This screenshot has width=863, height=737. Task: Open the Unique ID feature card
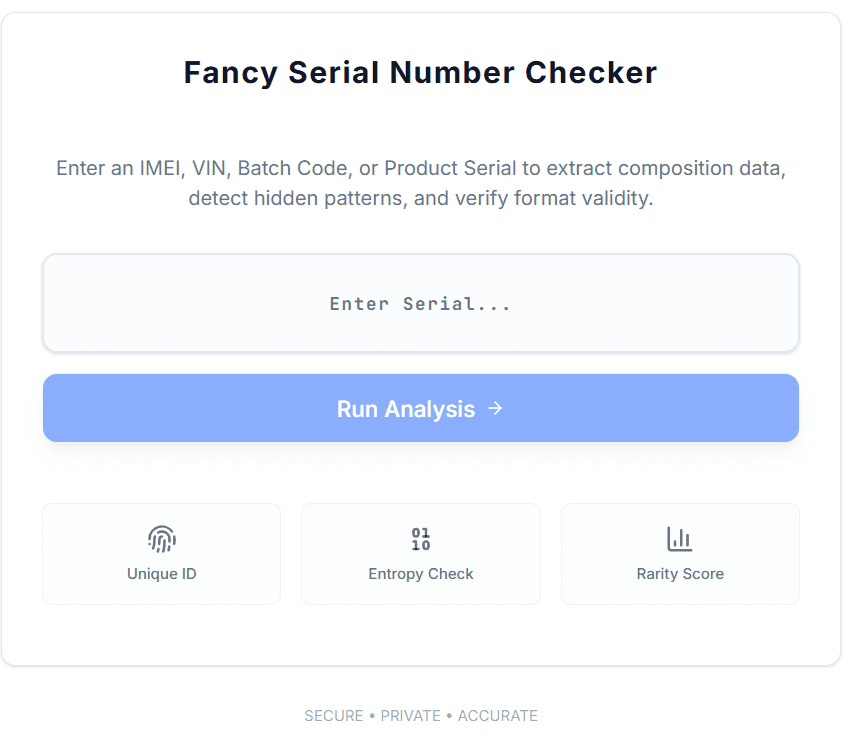pos(161,553)
